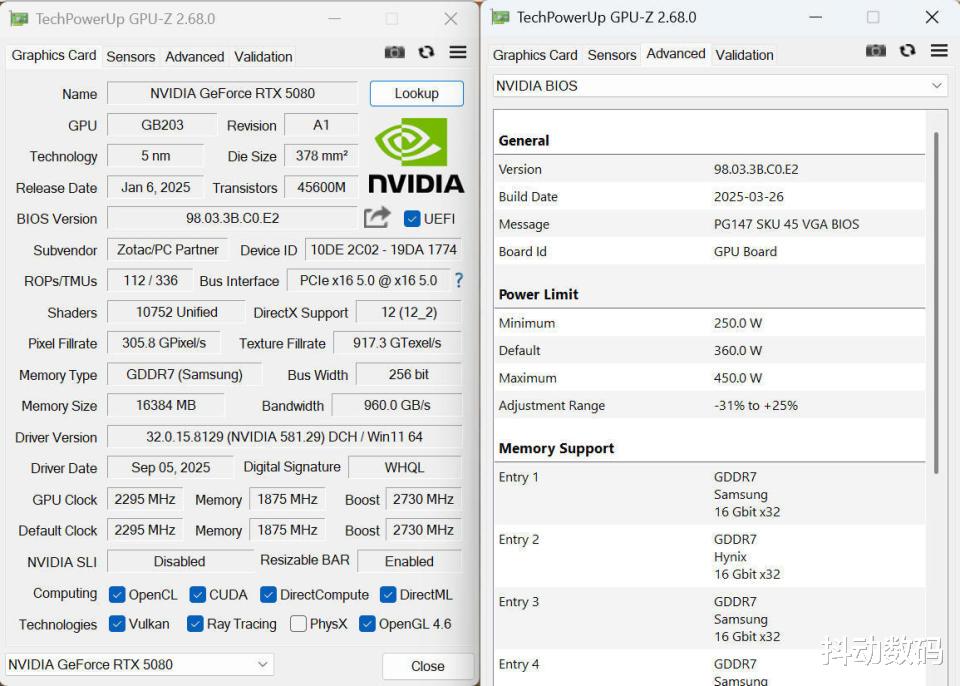Toggle the DirectCompute checkbox

pyautogui.click(x=268, y=595)
